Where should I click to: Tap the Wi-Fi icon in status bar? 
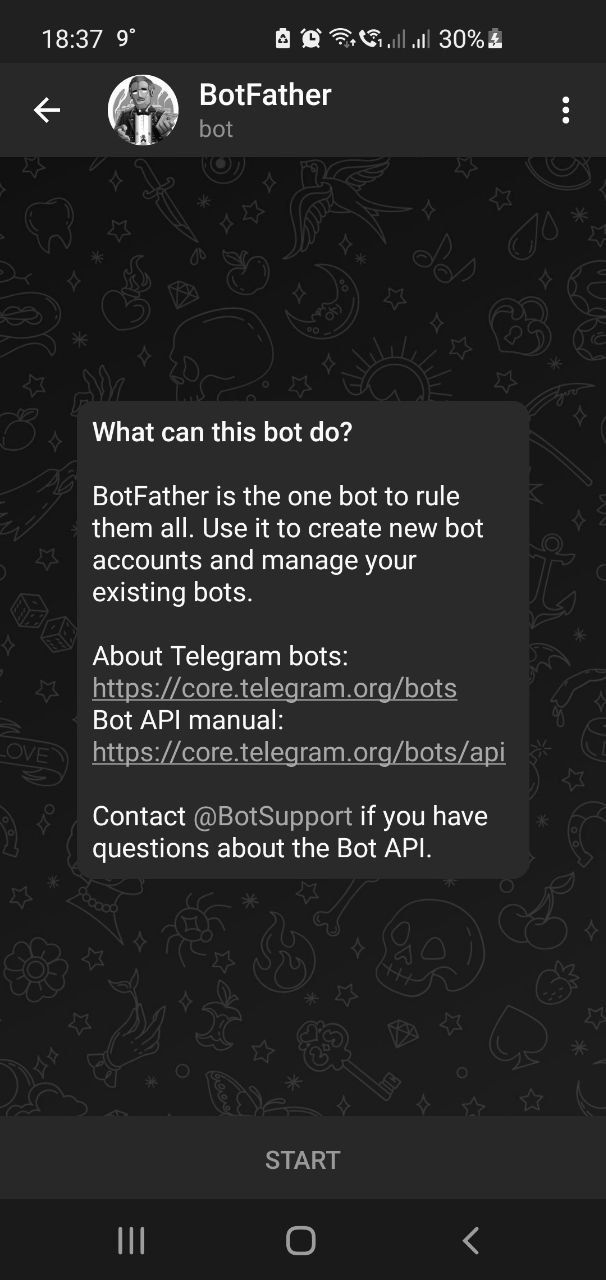[x=342, y=38]
